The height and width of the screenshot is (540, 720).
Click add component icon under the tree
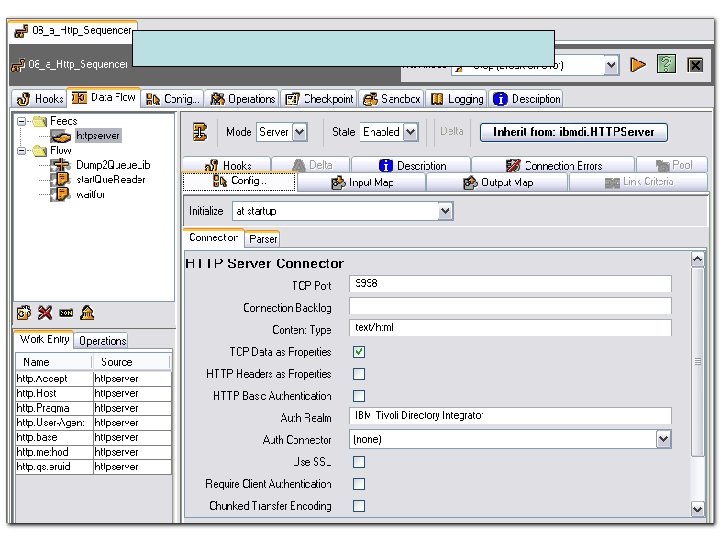pos(24,313)
